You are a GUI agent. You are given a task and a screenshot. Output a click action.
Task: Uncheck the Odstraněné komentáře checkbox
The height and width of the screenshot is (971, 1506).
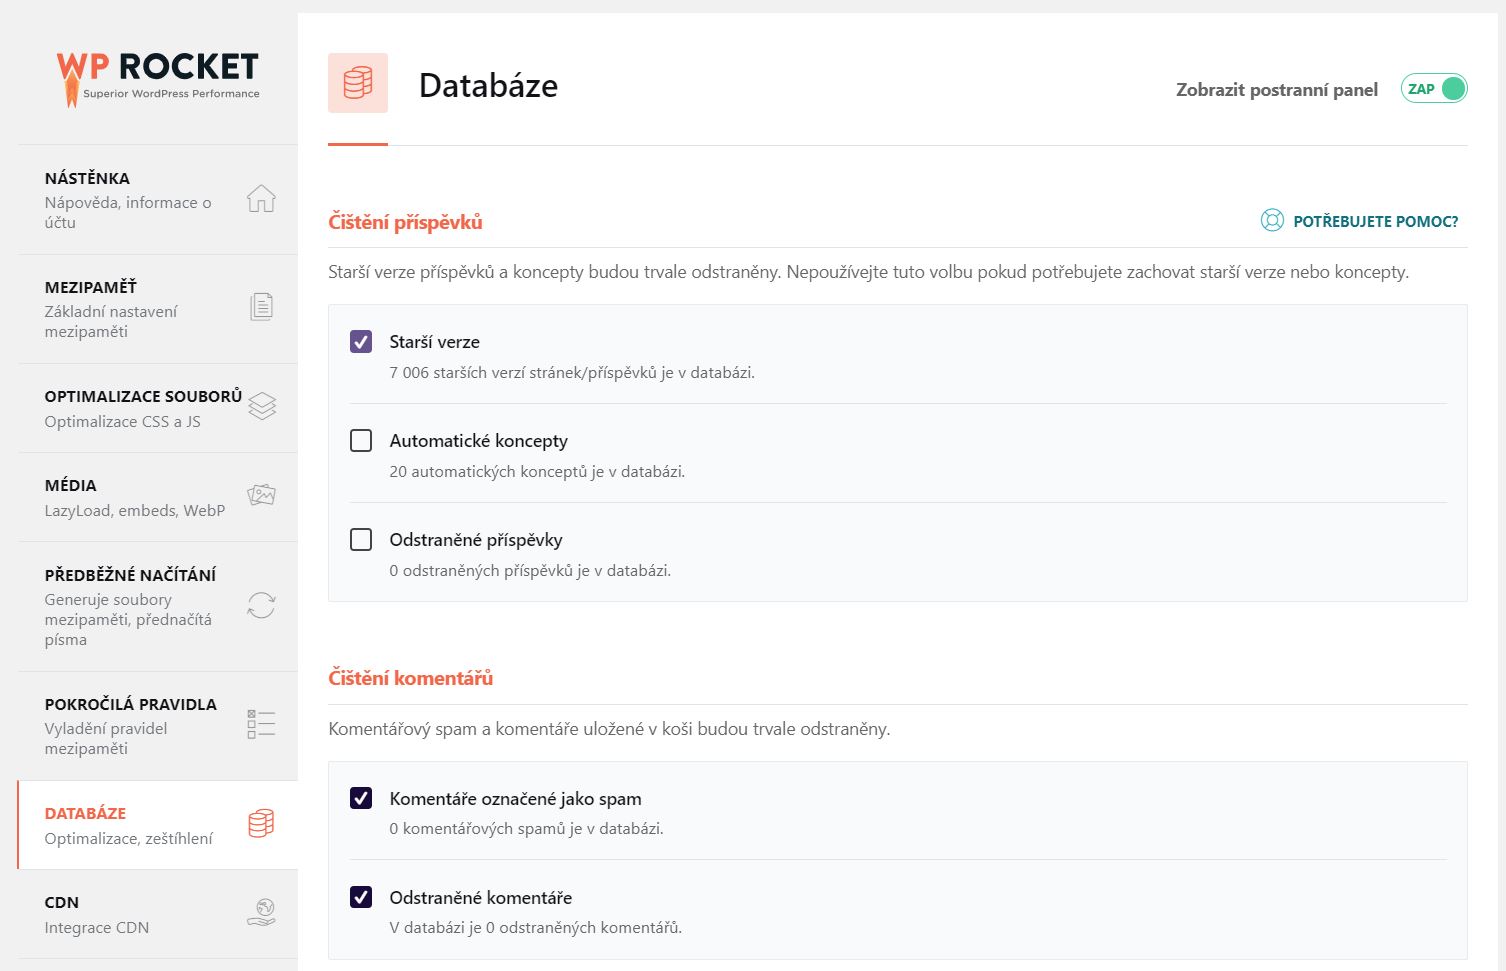[x=361, y=897]
